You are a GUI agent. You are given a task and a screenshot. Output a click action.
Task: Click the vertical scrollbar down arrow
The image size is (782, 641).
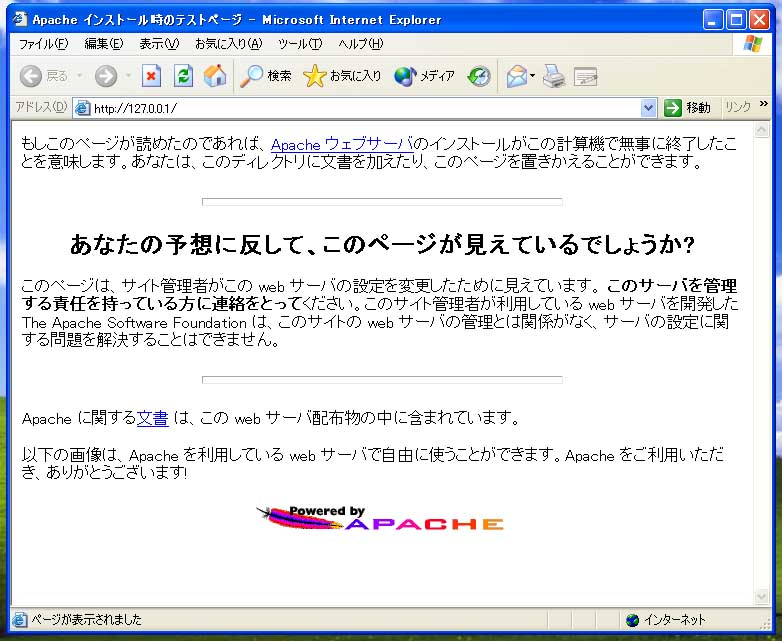click(x=762, y=596)
